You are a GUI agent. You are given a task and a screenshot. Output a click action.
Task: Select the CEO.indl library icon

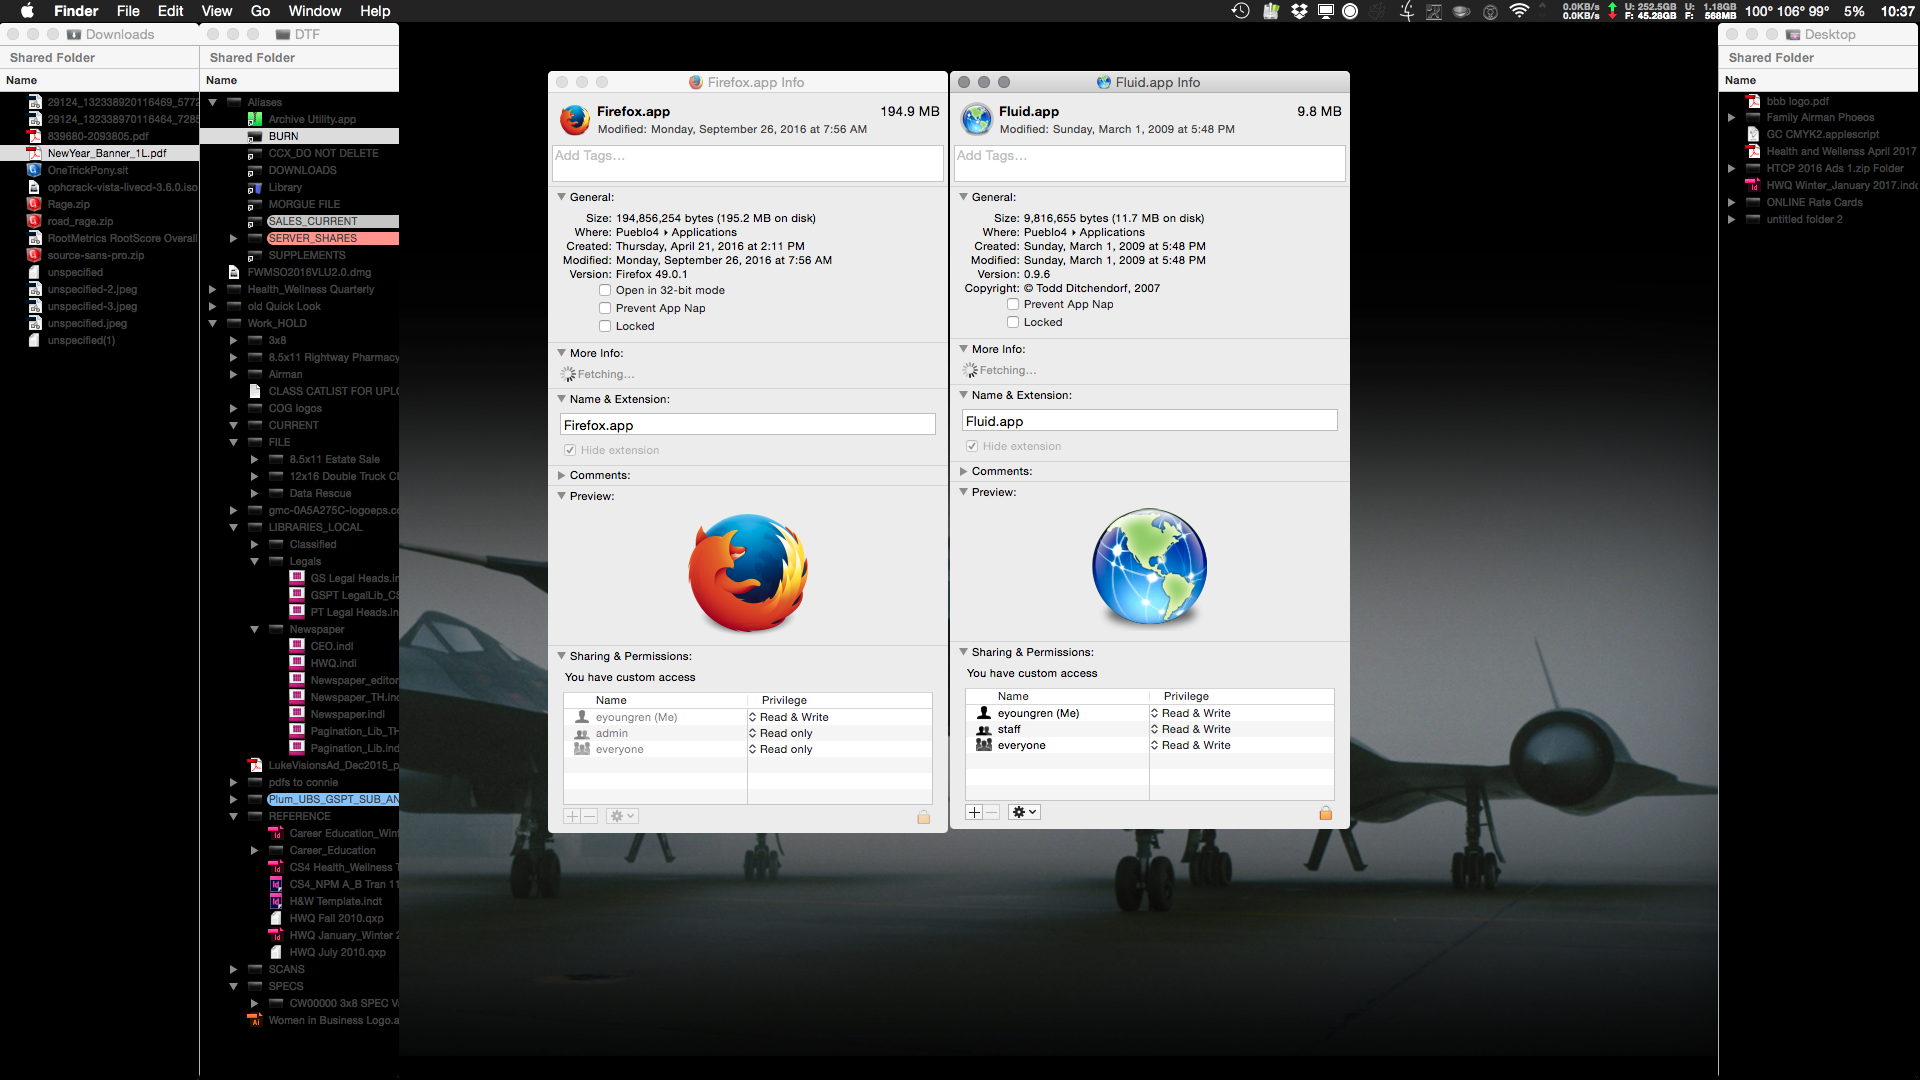(x=297, y=646)
